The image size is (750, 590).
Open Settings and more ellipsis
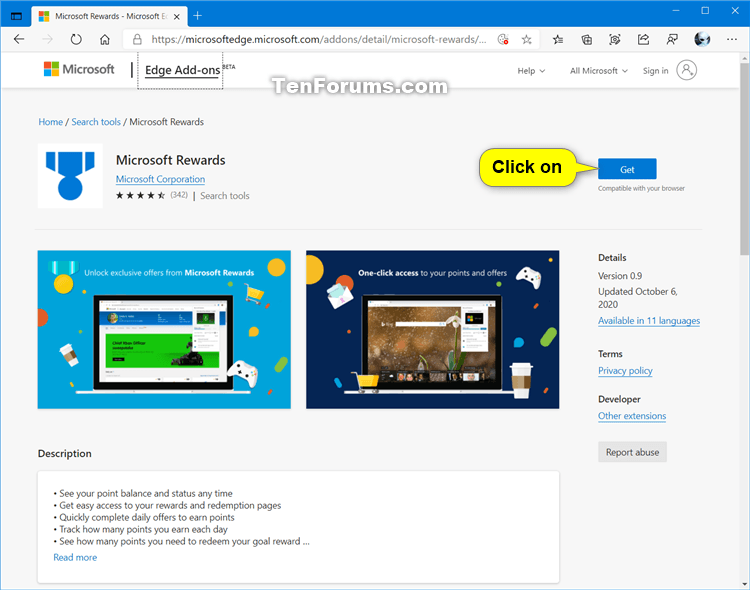coord(732,39)
